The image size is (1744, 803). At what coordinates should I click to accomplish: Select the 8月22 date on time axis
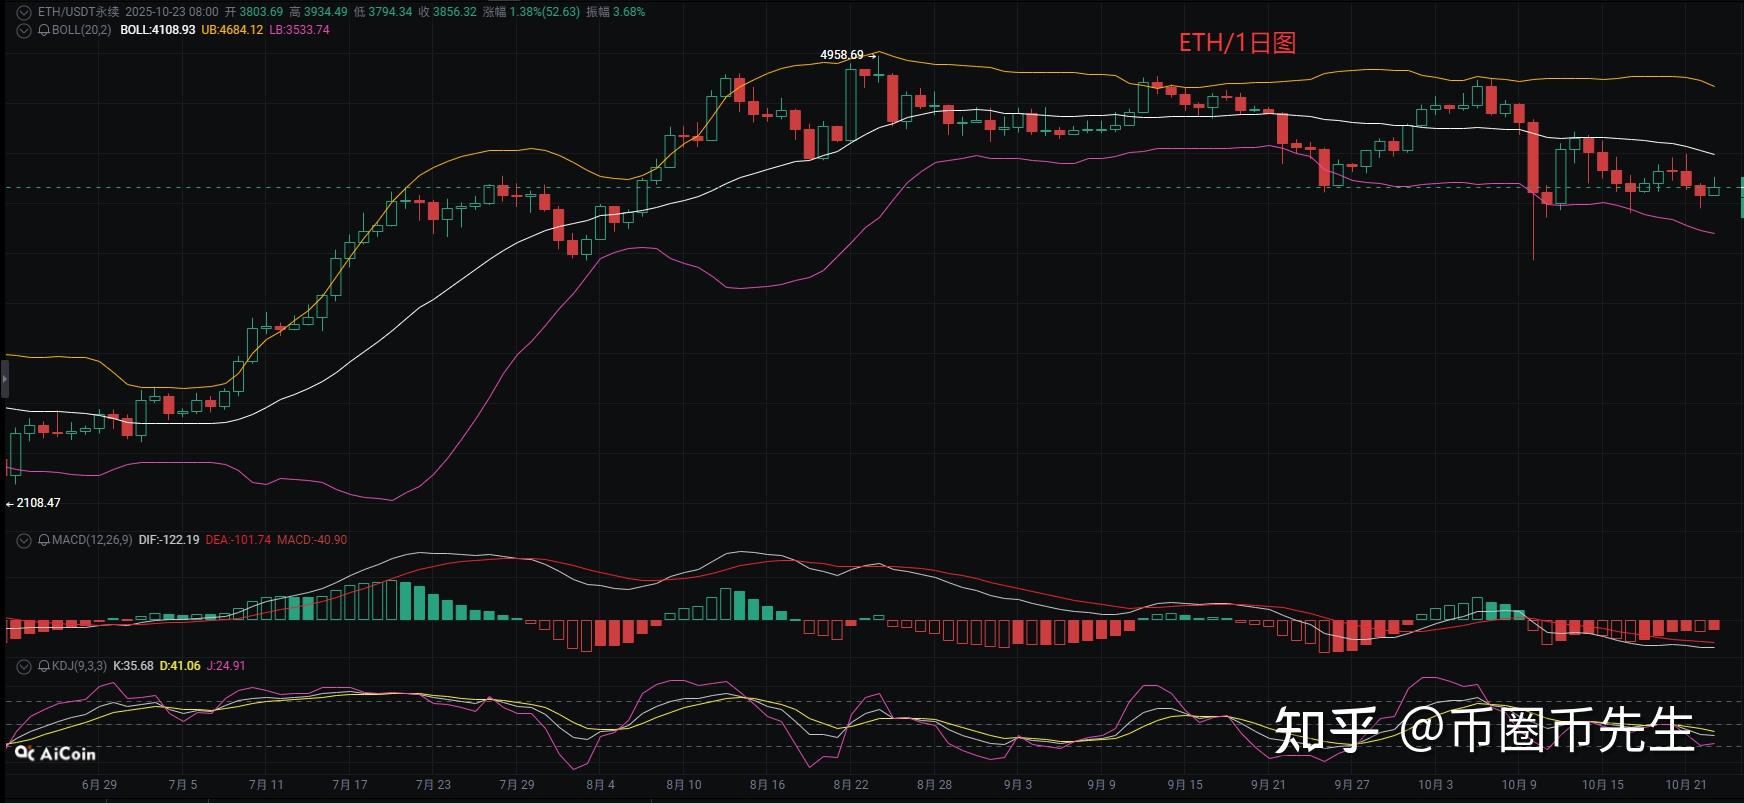point(850,785)
